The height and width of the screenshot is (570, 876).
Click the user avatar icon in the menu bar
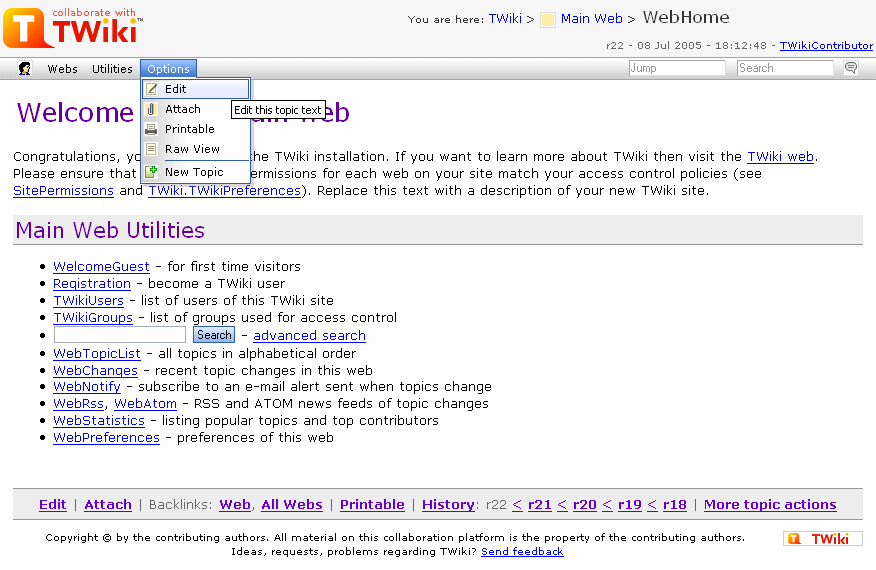(25, 69)
